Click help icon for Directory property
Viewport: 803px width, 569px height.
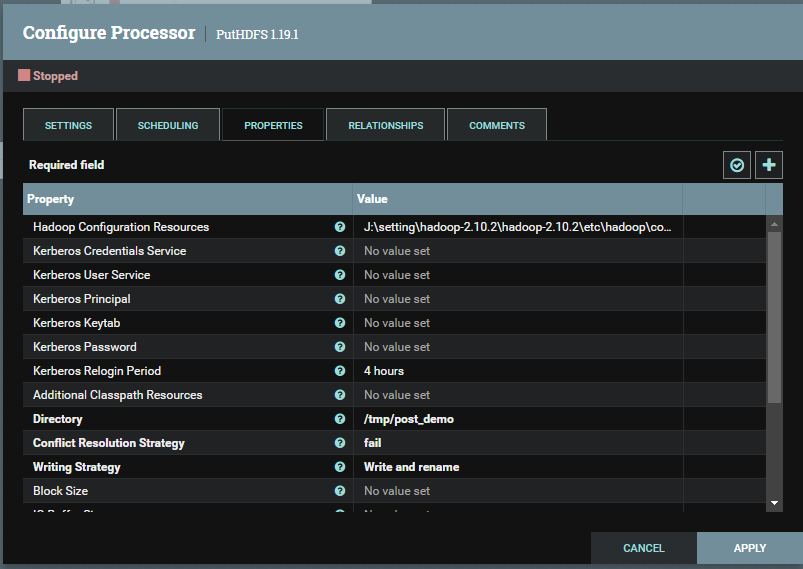[340, 419]
